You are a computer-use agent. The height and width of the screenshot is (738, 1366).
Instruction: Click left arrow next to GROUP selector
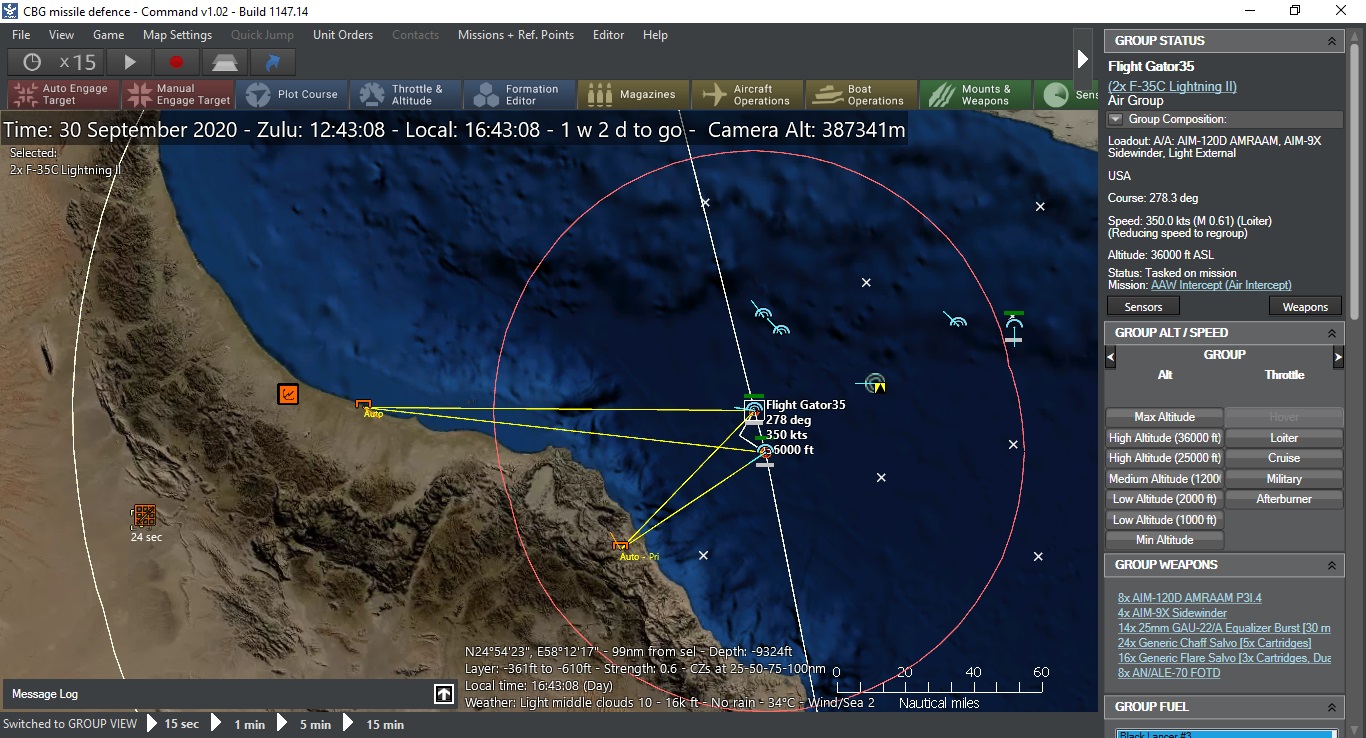click(1110, 357)
